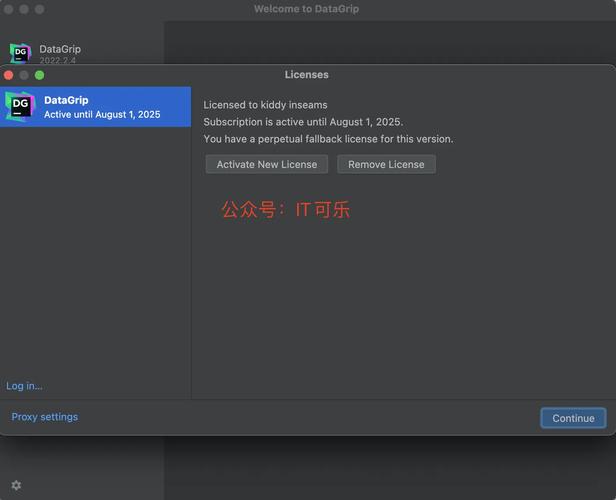Image resolution: width=616 pixels, height=500 pixels.
Task: Select the DataGrip license entry in the list
Action: tap(95, 107)
